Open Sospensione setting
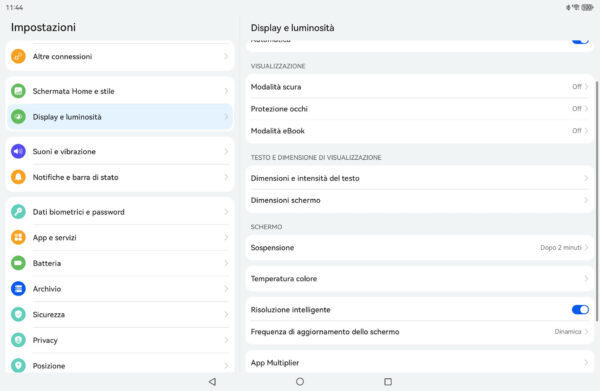The image size is (600, 391). coord(419,248)
